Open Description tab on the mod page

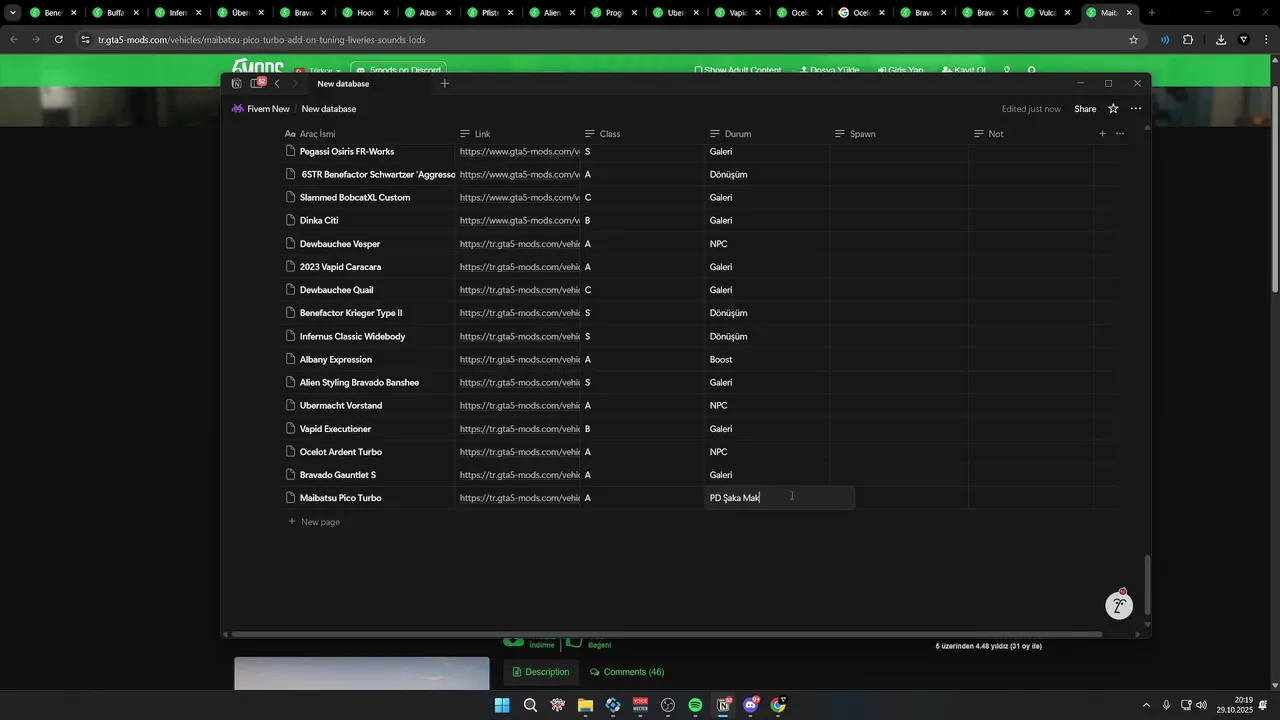[540, 672]
